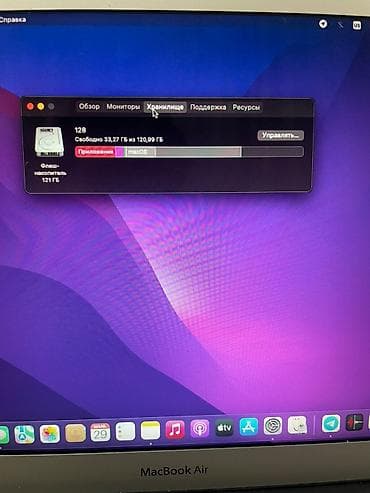The width and height of the screenshot is (370, 493).
Task: Minimize the storage window with yellow button
Action: (41, 106)
